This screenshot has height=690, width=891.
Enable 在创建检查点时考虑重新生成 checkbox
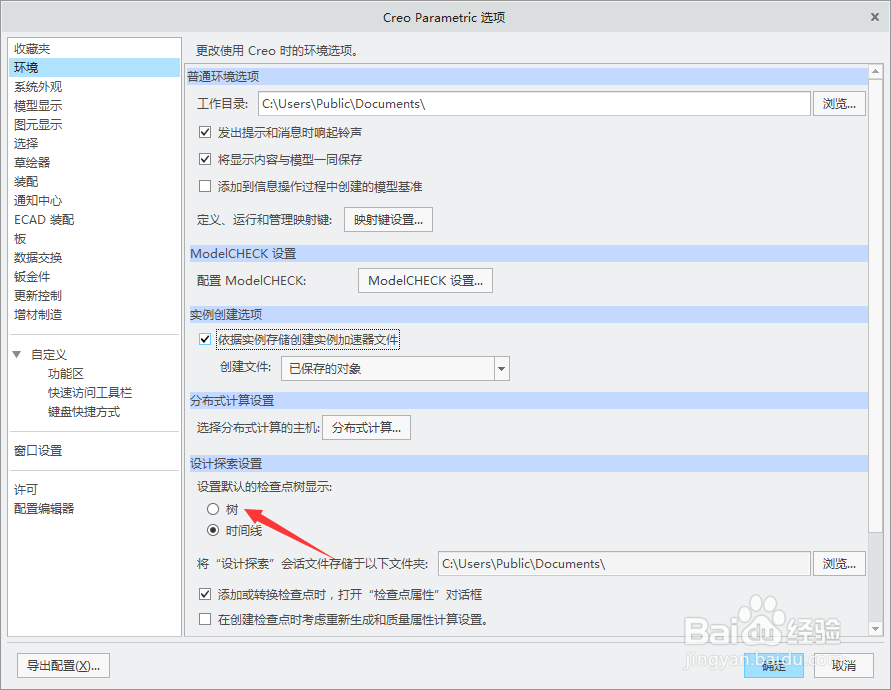(x=205, y=620)
